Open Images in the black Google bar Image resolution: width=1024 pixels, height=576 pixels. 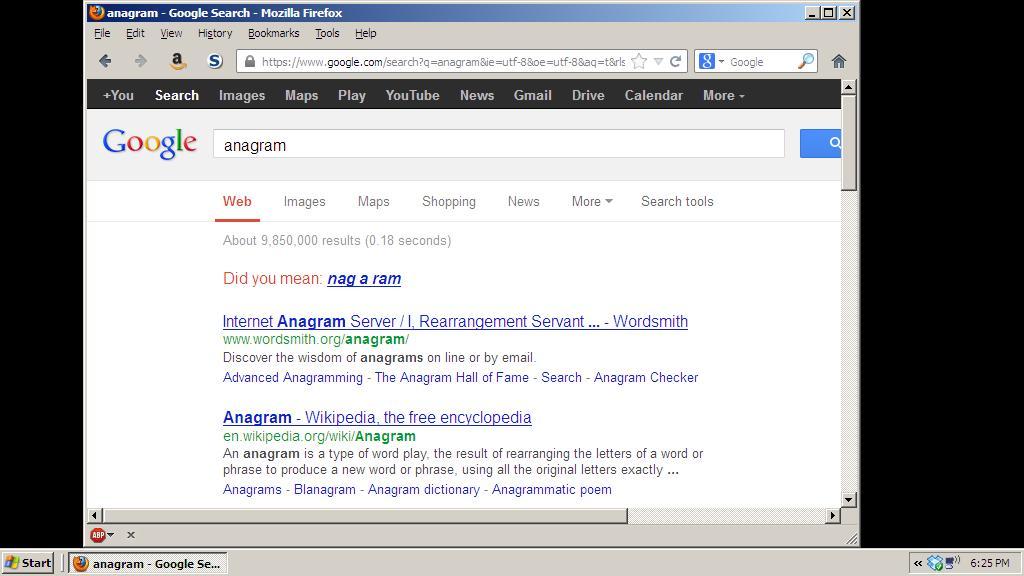tap(242, 95)
